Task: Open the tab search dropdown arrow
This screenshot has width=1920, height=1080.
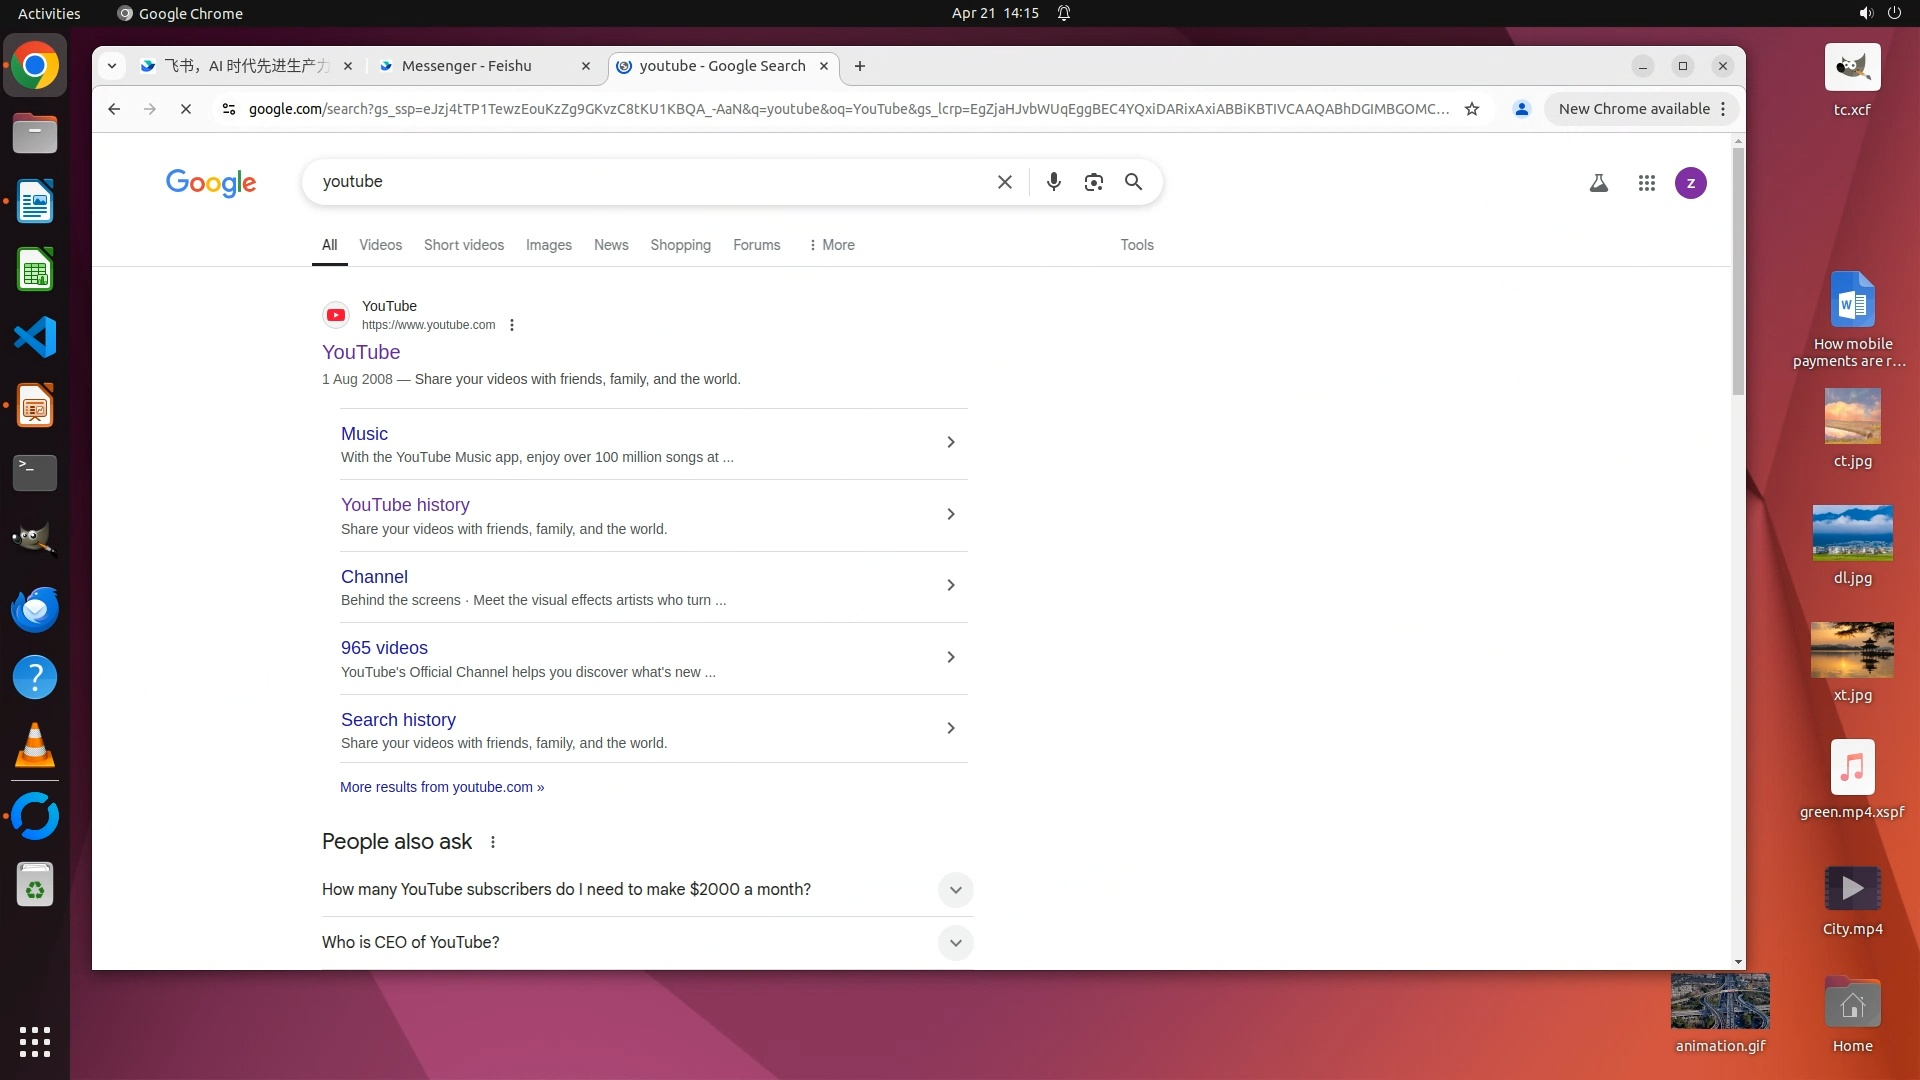Action: pos(112,66)
